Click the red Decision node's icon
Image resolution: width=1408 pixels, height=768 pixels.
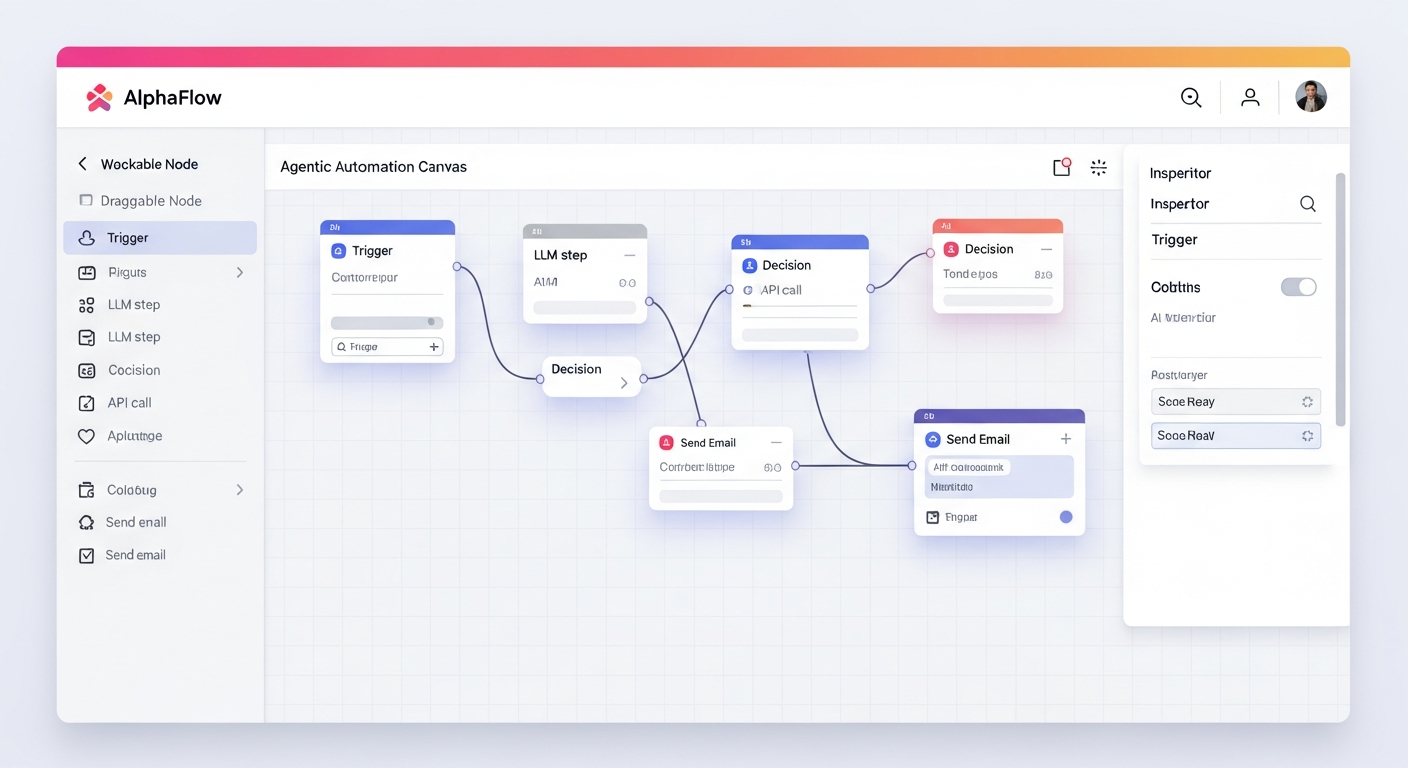click(952, 249)
